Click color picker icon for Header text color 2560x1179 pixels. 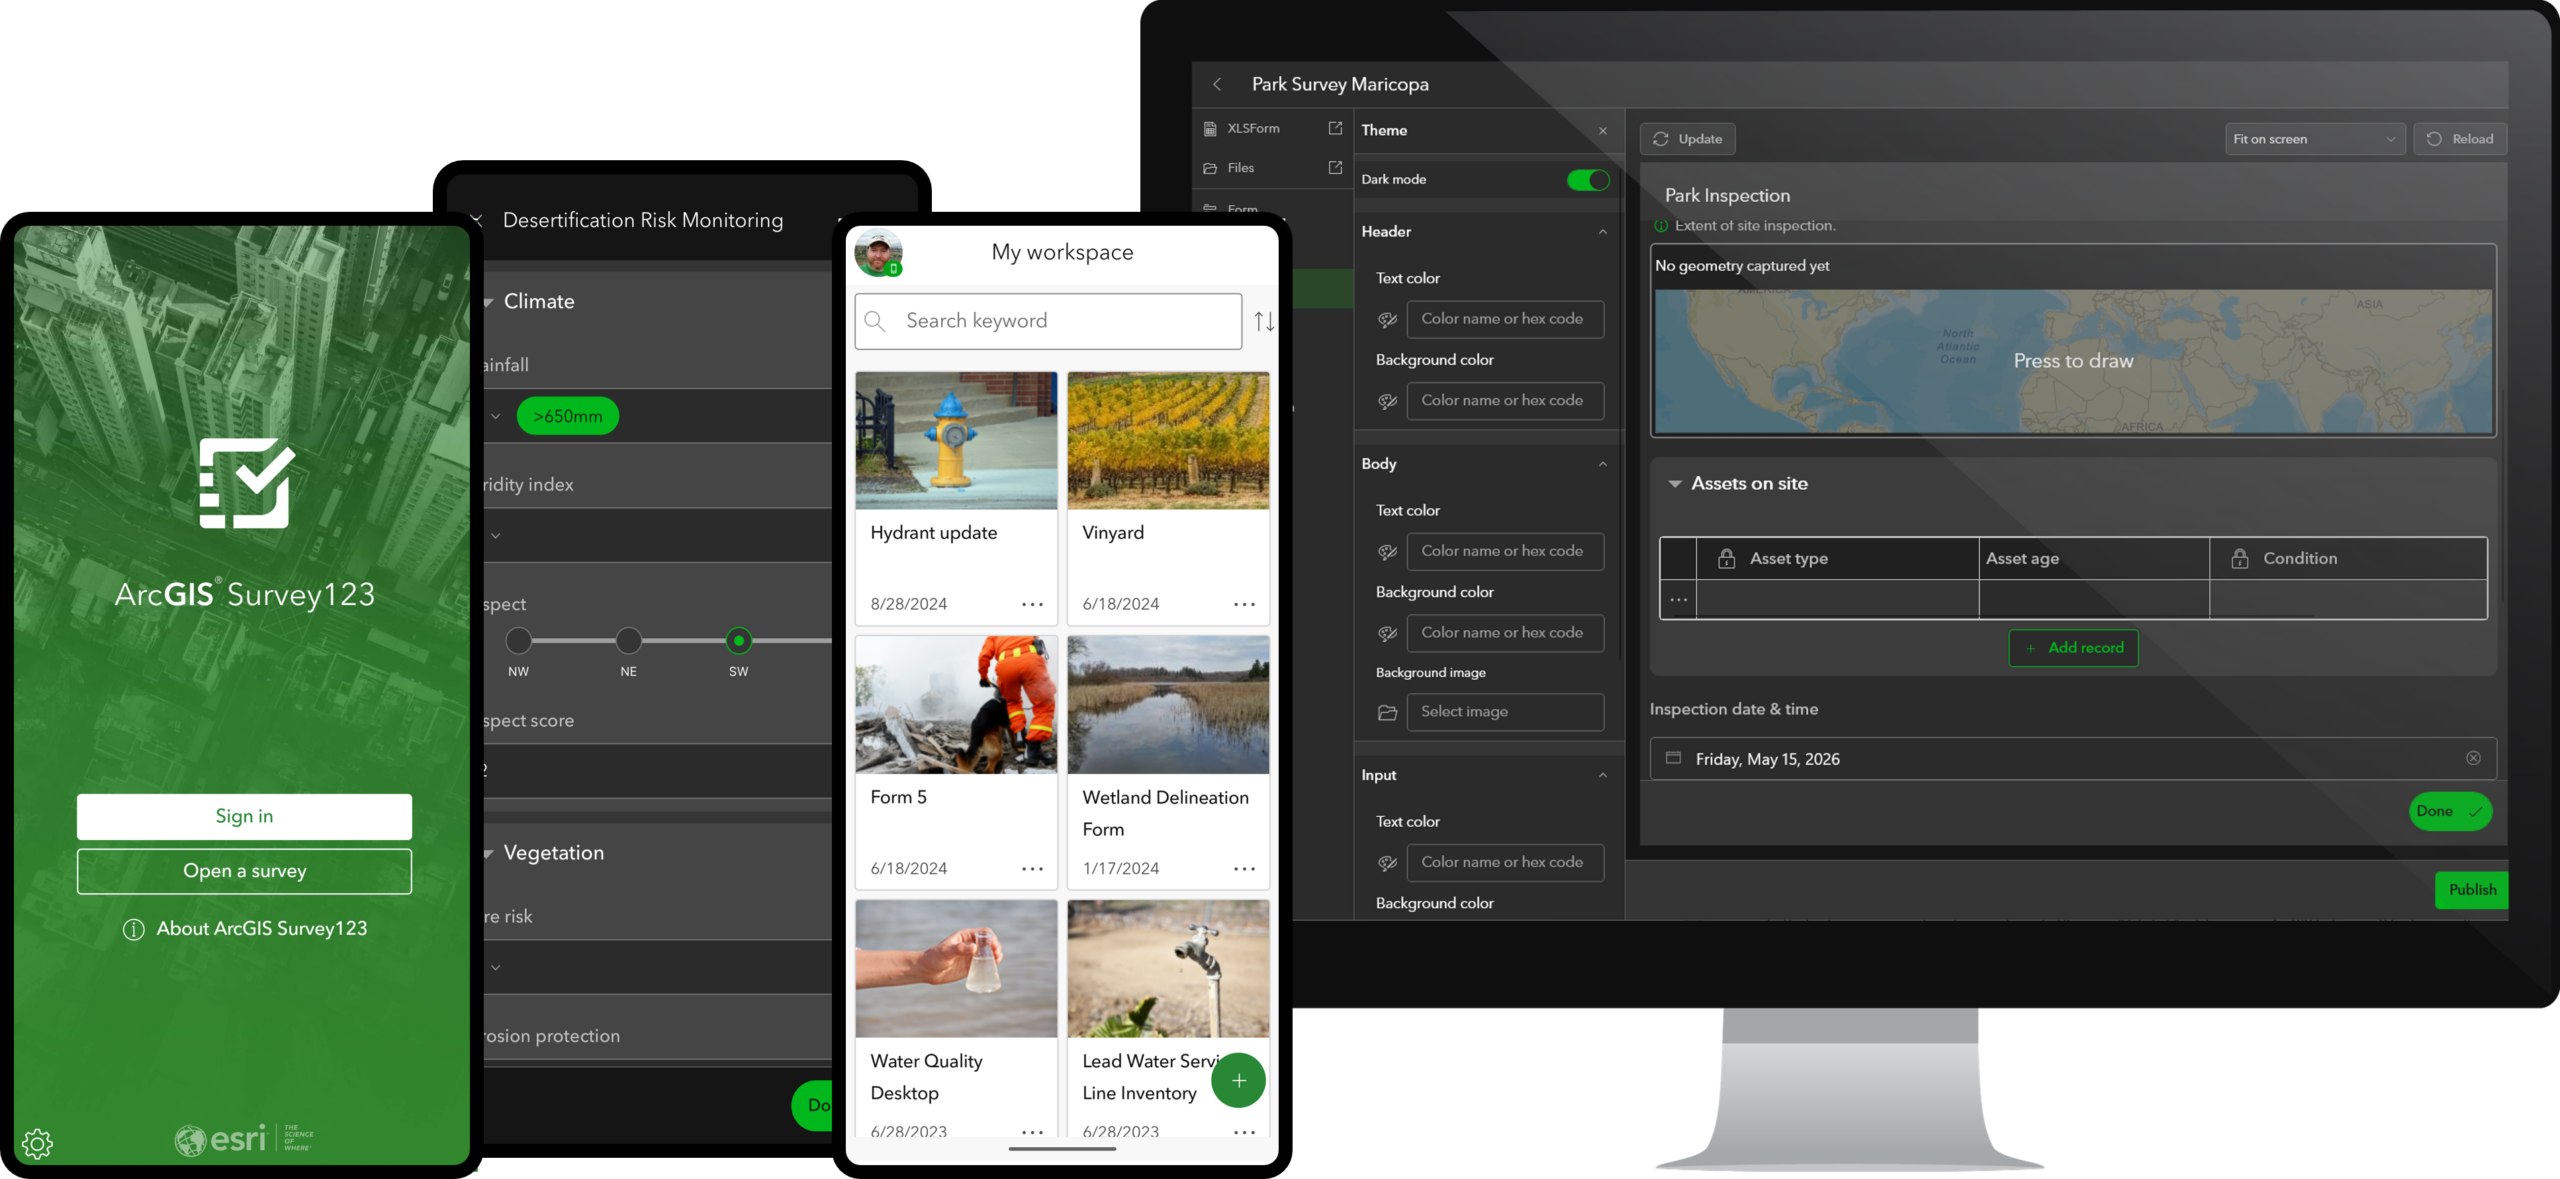tap(1387, 320)
